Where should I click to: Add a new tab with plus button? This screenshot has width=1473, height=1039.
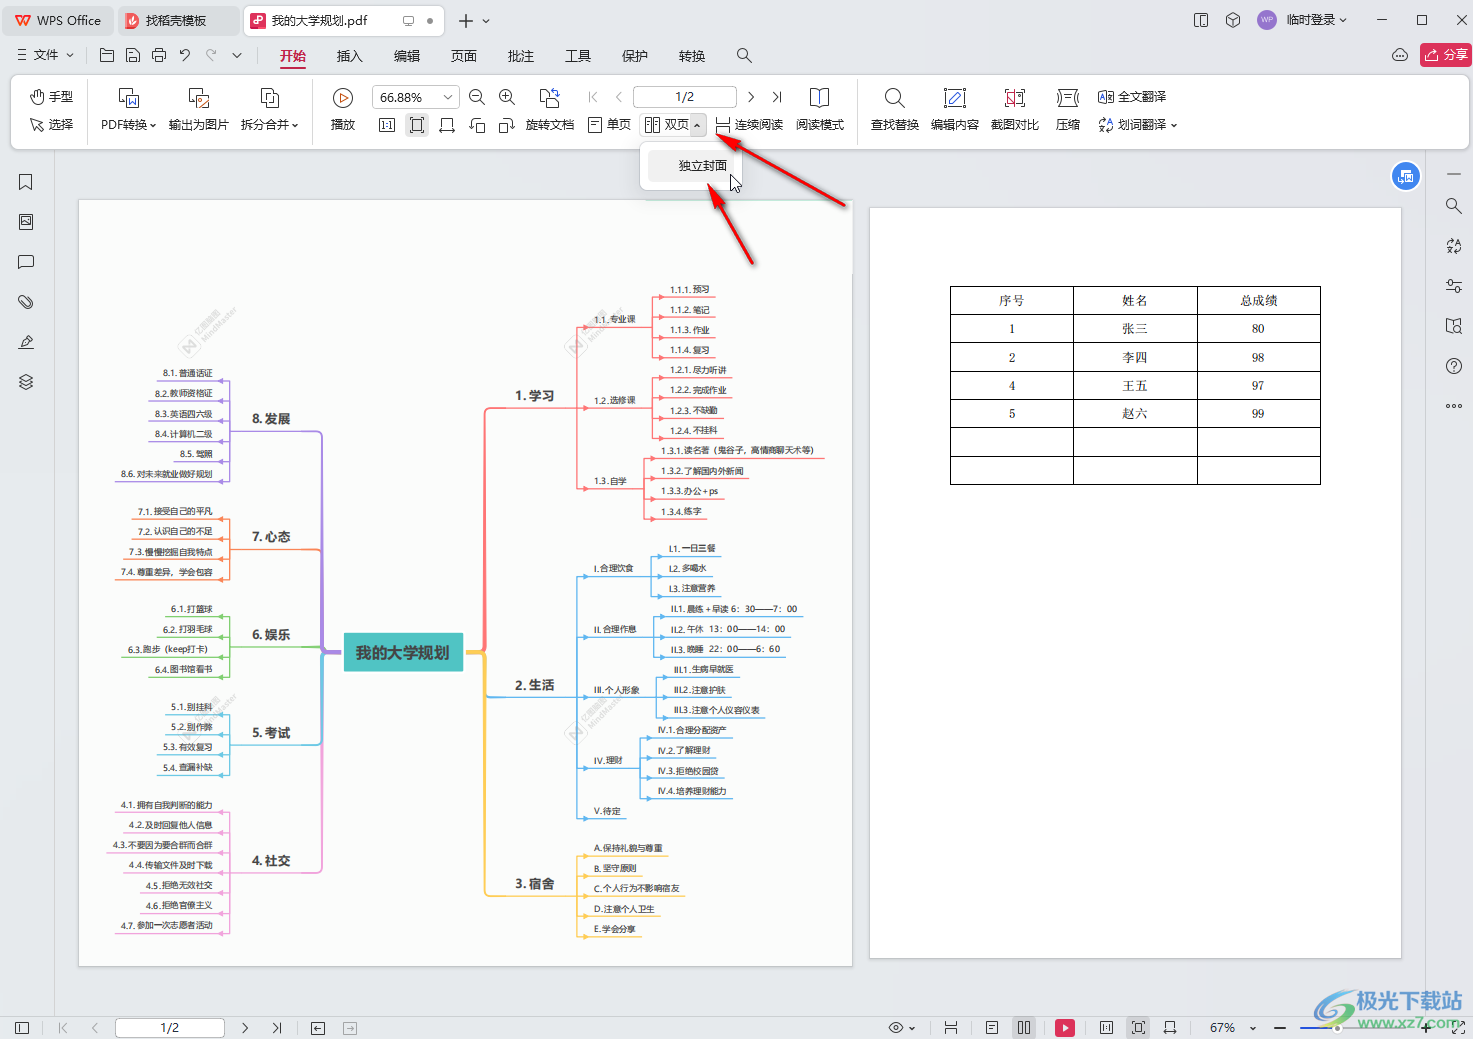pos(466,20)
